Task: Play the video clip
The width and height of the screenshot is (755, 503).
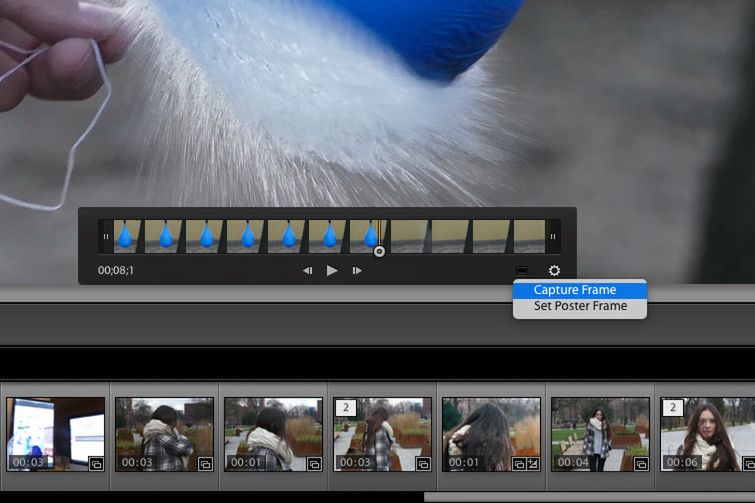Action: point(332,271)
